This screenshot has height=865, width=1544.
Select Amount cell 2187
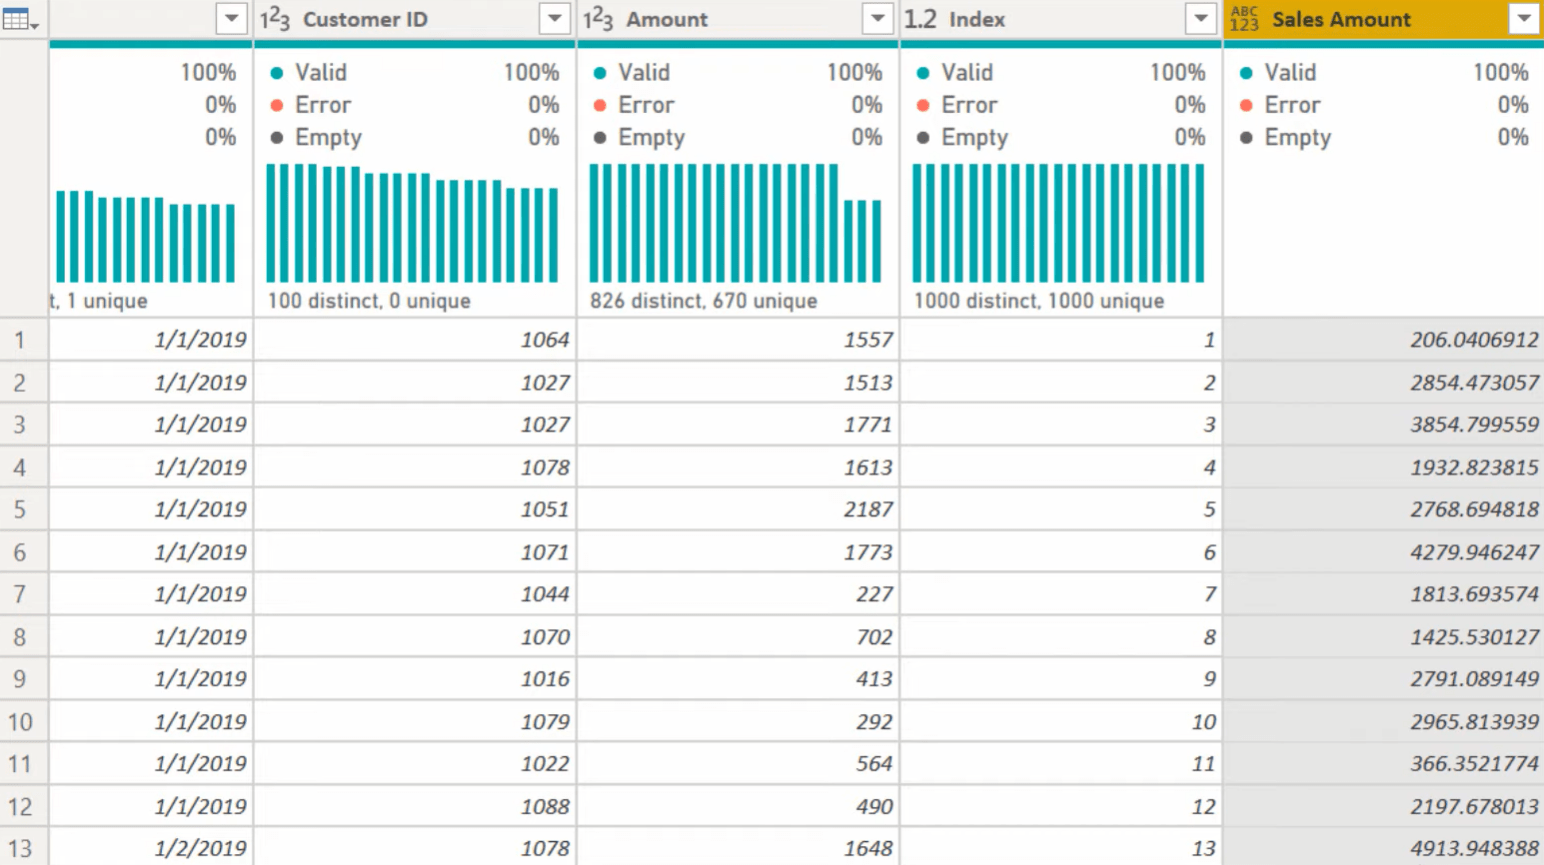click(x=738, y=510)
